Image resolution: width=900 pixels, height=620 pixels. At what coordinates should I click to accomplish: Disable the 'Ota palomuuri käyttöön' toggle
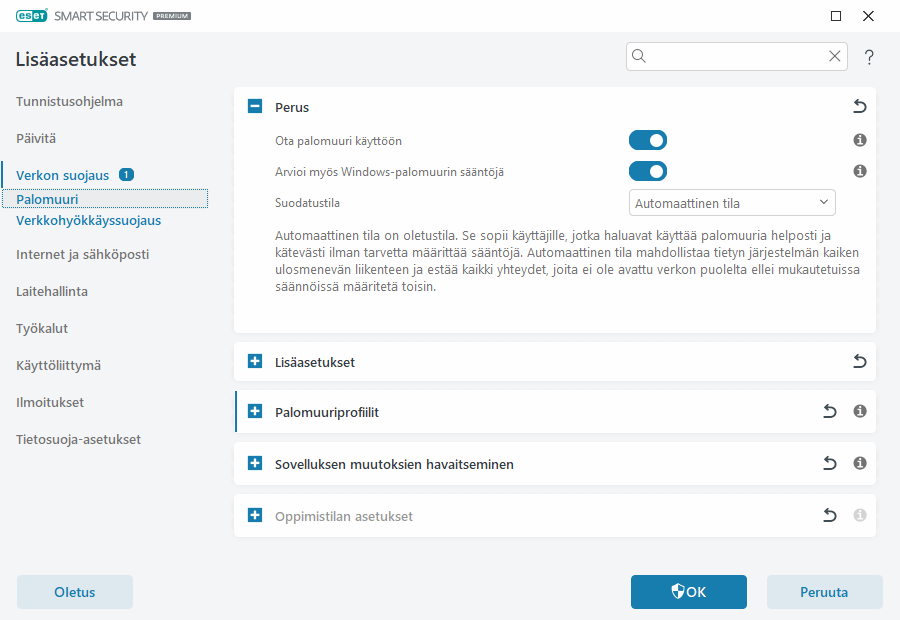(648, 140)
